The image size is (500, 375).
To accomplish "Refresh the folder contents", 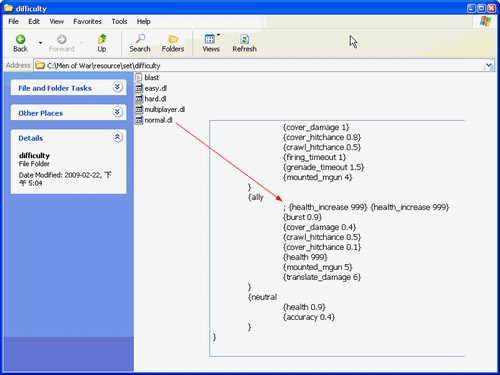I will pyautogui.click(x=244, y=43).
